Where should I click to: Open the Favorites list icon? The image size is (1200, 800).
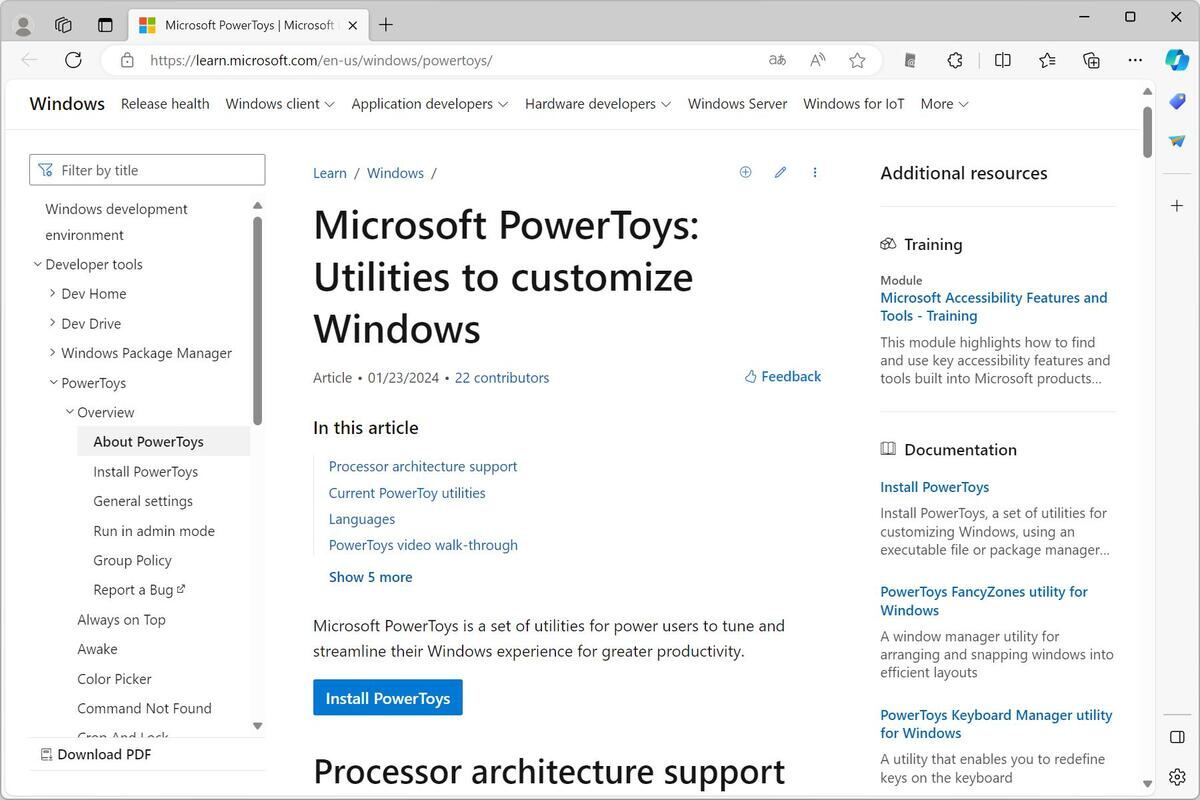(1047, 60)
